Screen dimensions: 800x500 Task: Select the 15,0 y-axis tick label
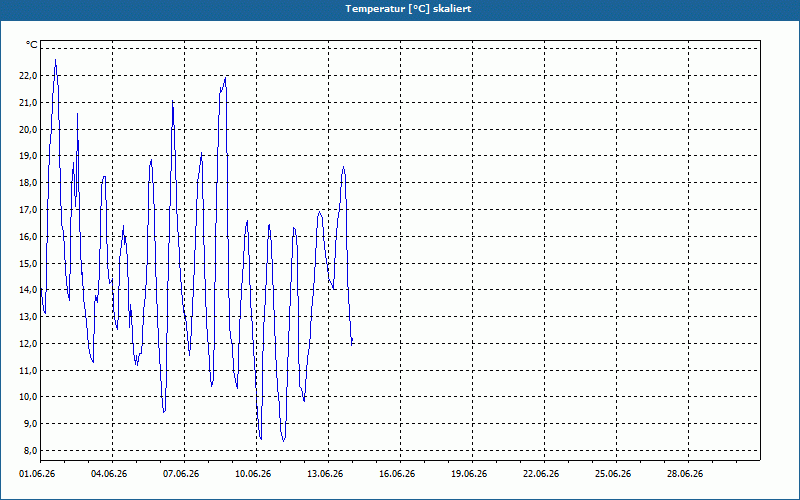28,263
